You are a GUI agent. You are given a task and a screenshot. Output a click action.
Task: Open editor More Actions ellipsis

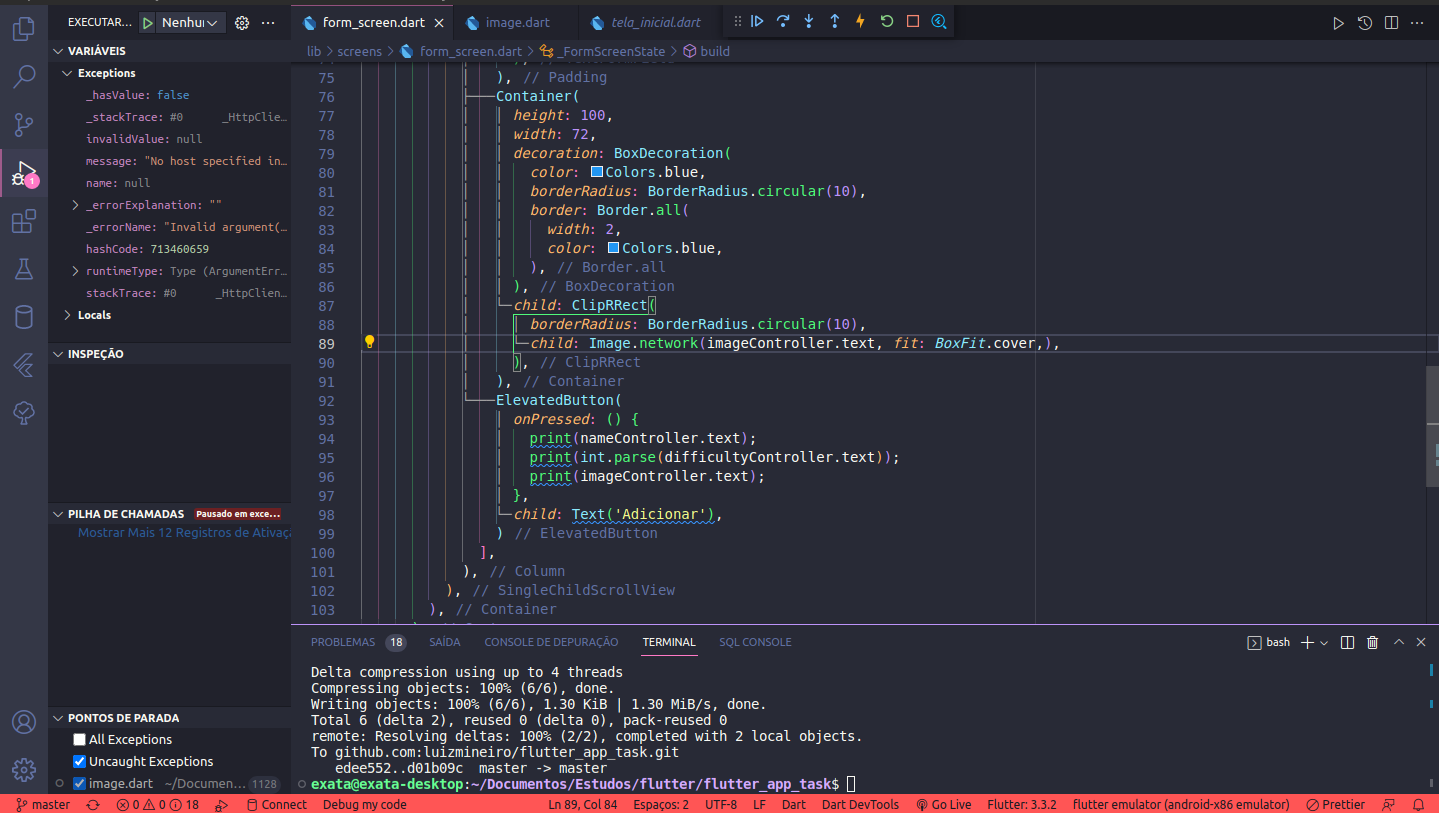pyautogui.click(x=1416, y=23)
